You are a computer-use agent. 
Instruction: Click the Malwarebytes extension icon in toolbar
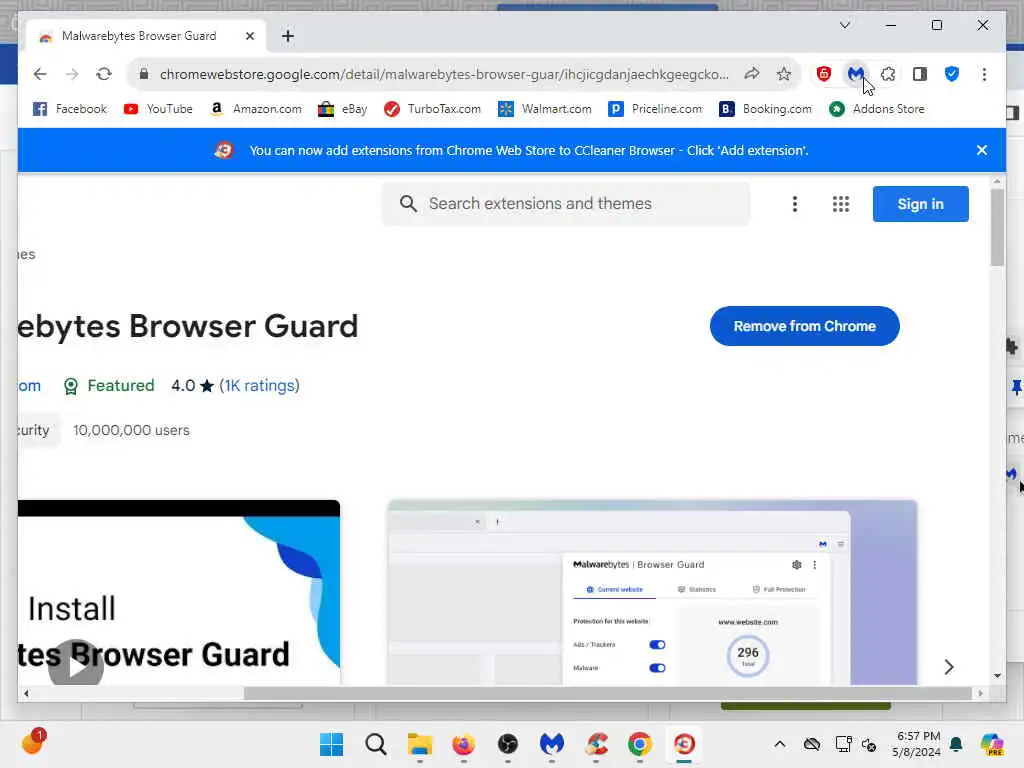click(x=856, y=74)
